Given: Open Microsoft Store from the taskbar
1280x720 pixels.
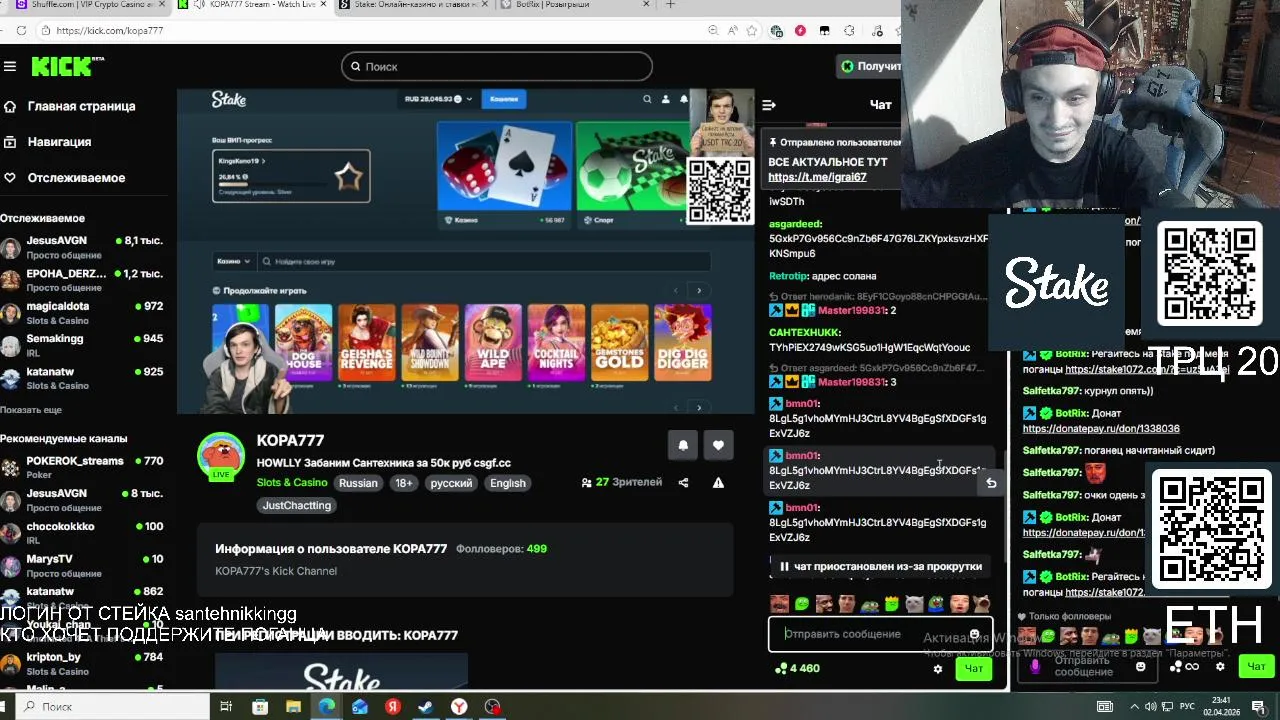Looking at the screenshot, I should (260, 707).
